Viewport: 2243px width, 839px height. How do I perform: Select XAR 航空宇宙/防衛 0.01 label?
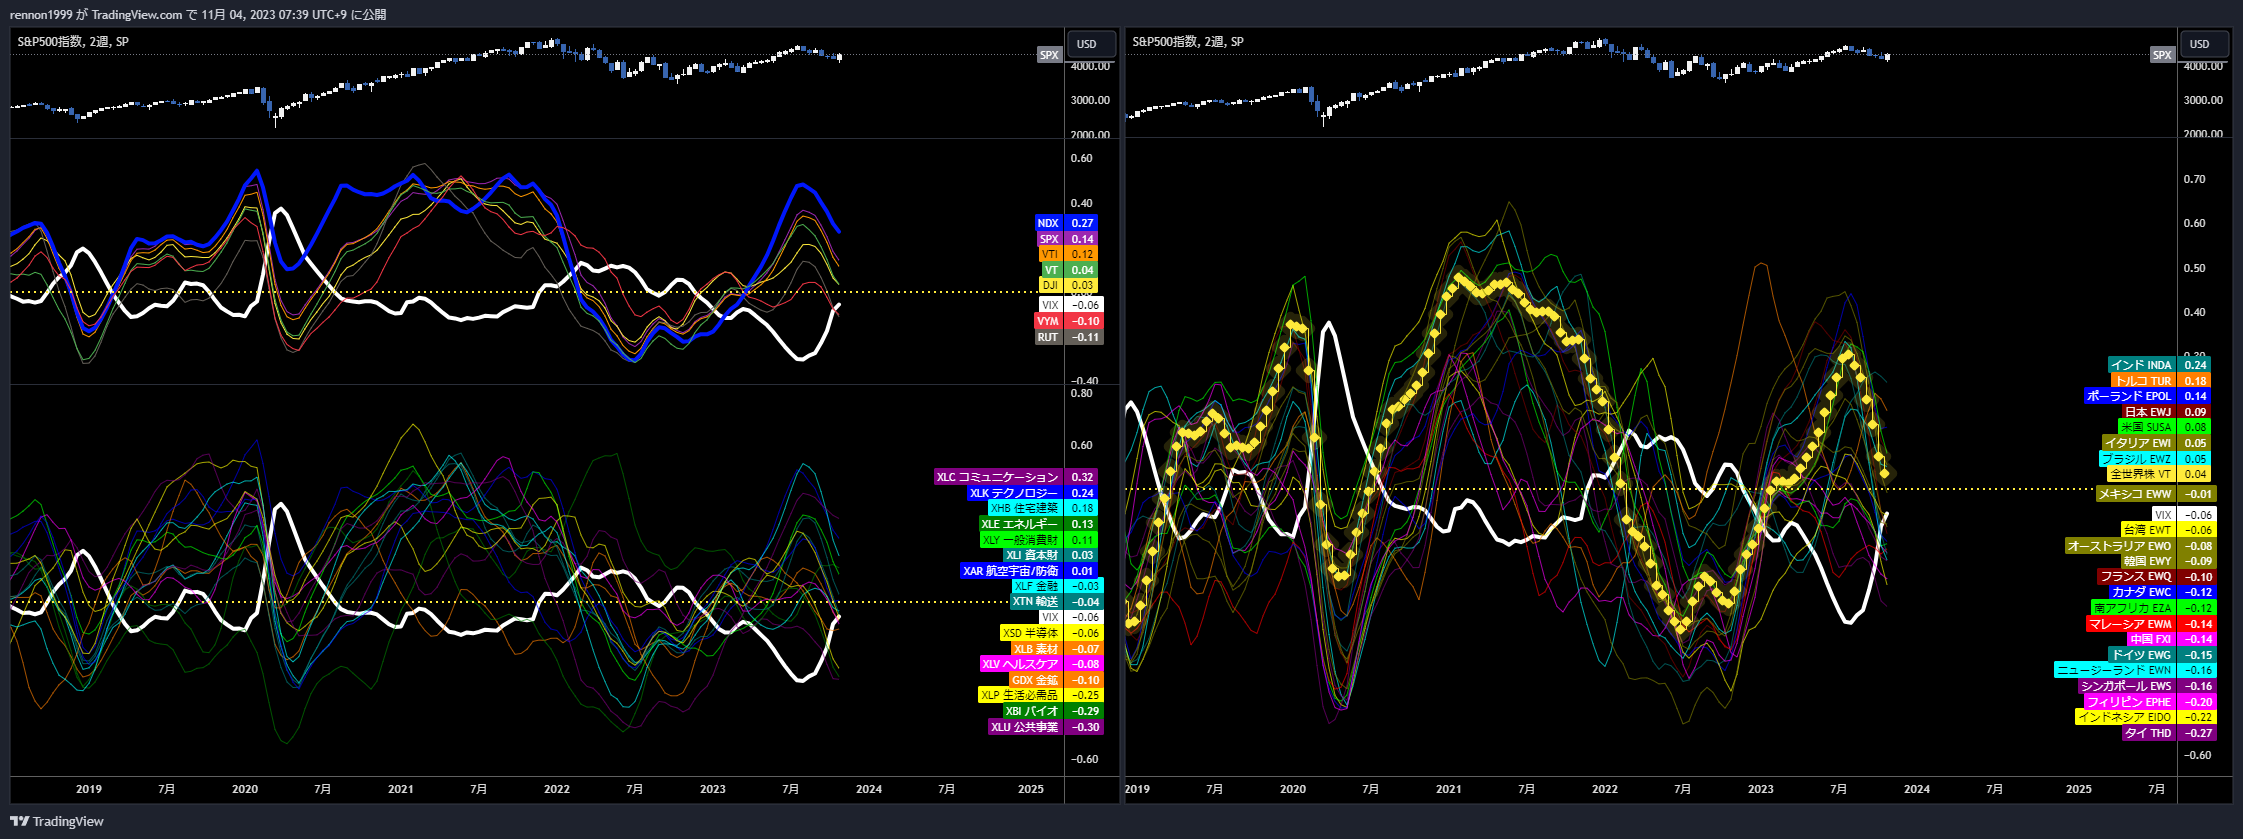[1029, 571]
